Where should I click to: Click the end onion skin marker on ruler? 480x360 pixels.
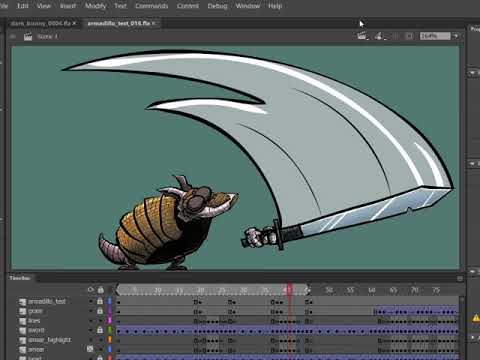tap(308, 290)
